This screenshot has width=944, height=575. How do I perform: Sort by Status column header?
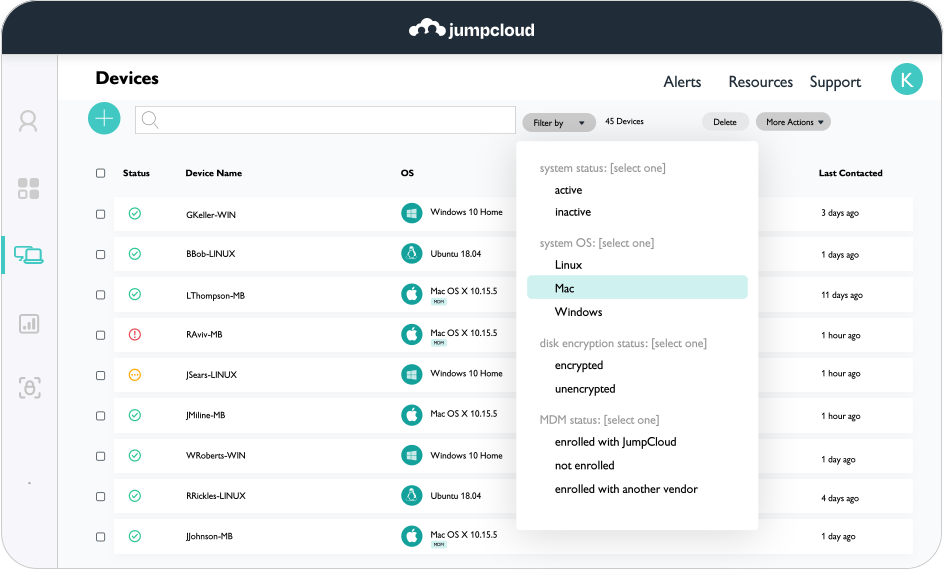click(x=136, y=173)
